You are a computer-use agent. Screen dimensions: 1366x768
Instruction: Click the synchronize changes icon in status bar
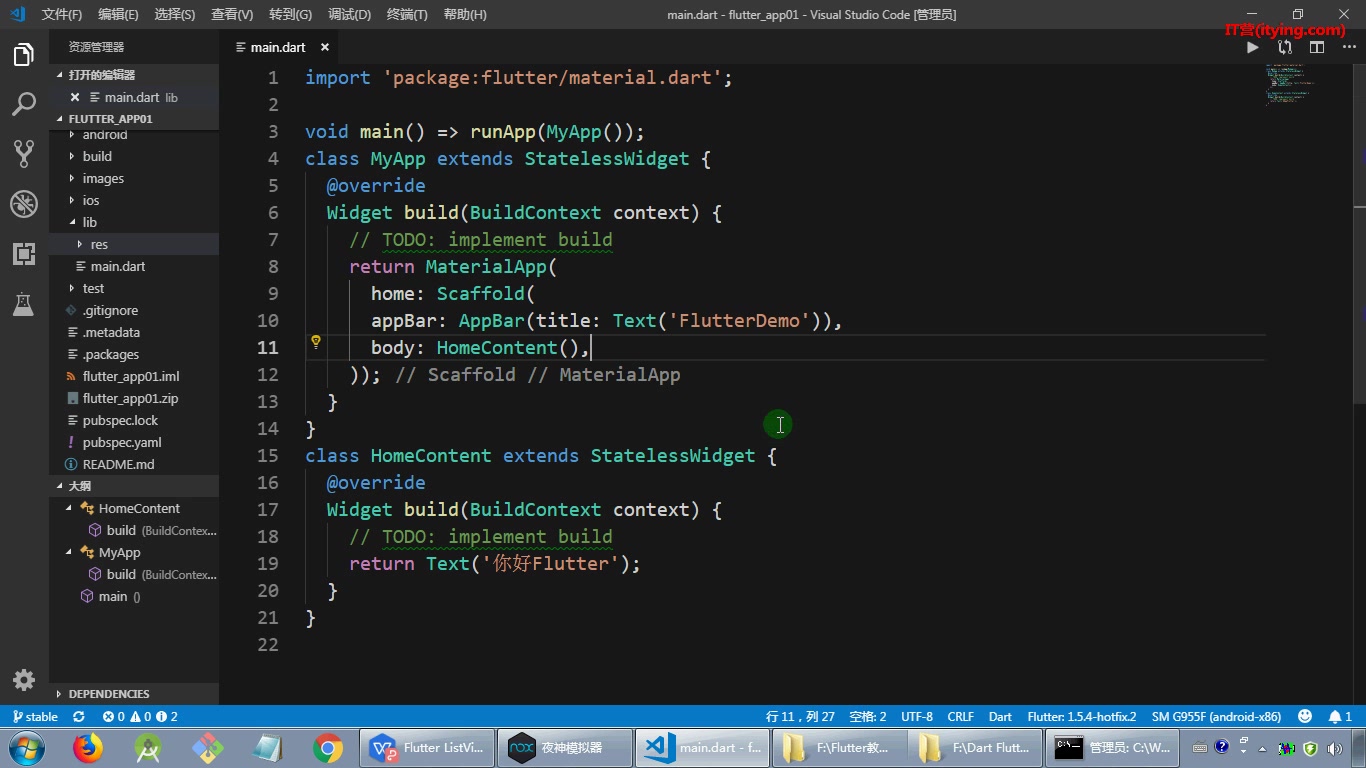click(79, 717)
